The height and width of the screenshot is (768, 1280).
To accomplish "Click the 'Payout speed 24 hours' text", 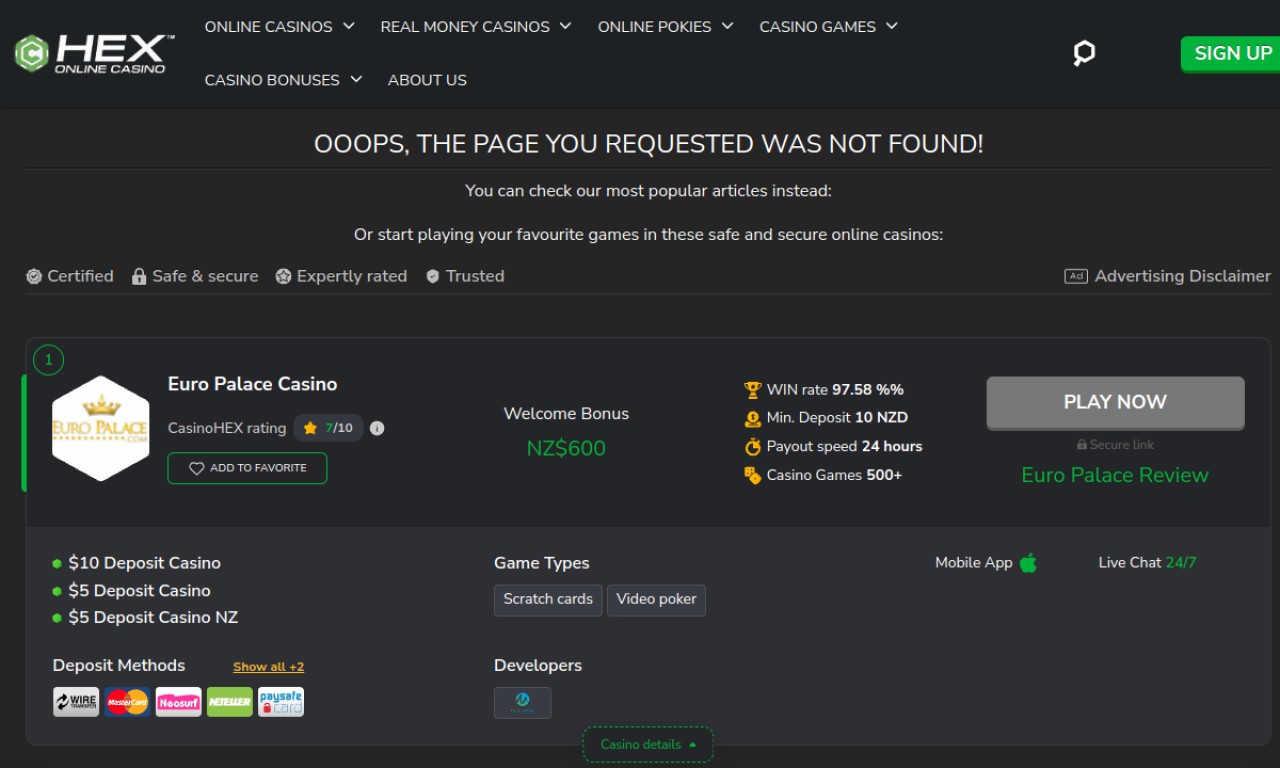I will pyautogui.click(x=845, y=446).
